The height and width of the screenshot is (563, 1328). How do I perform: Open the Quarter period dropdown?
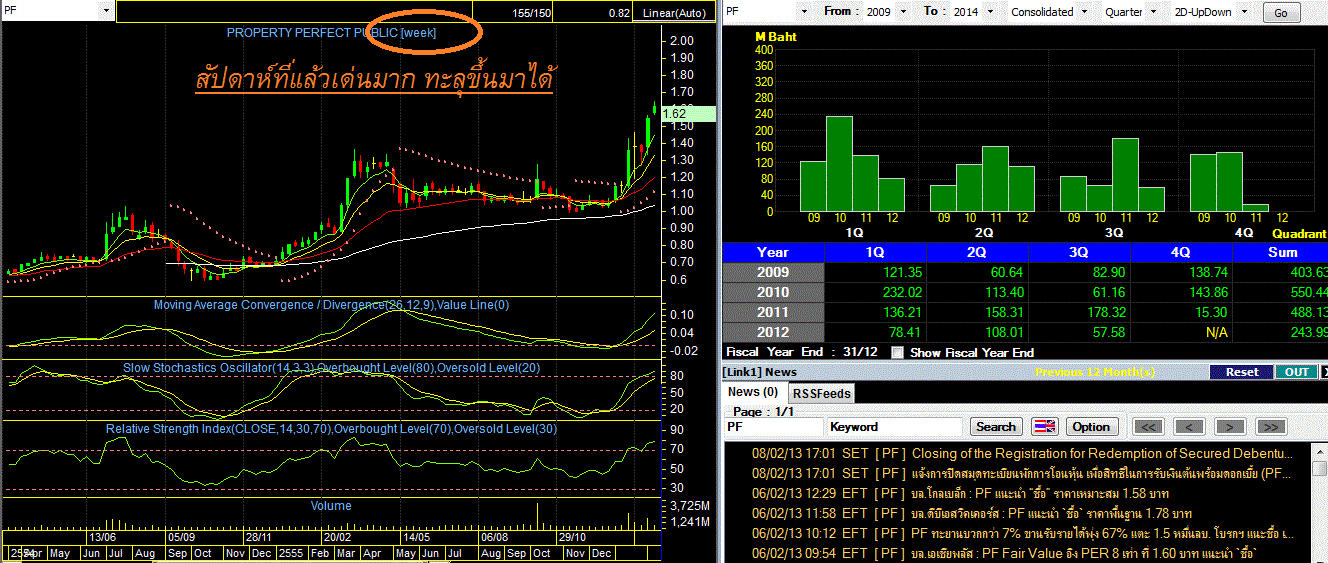coord(1154,12)
